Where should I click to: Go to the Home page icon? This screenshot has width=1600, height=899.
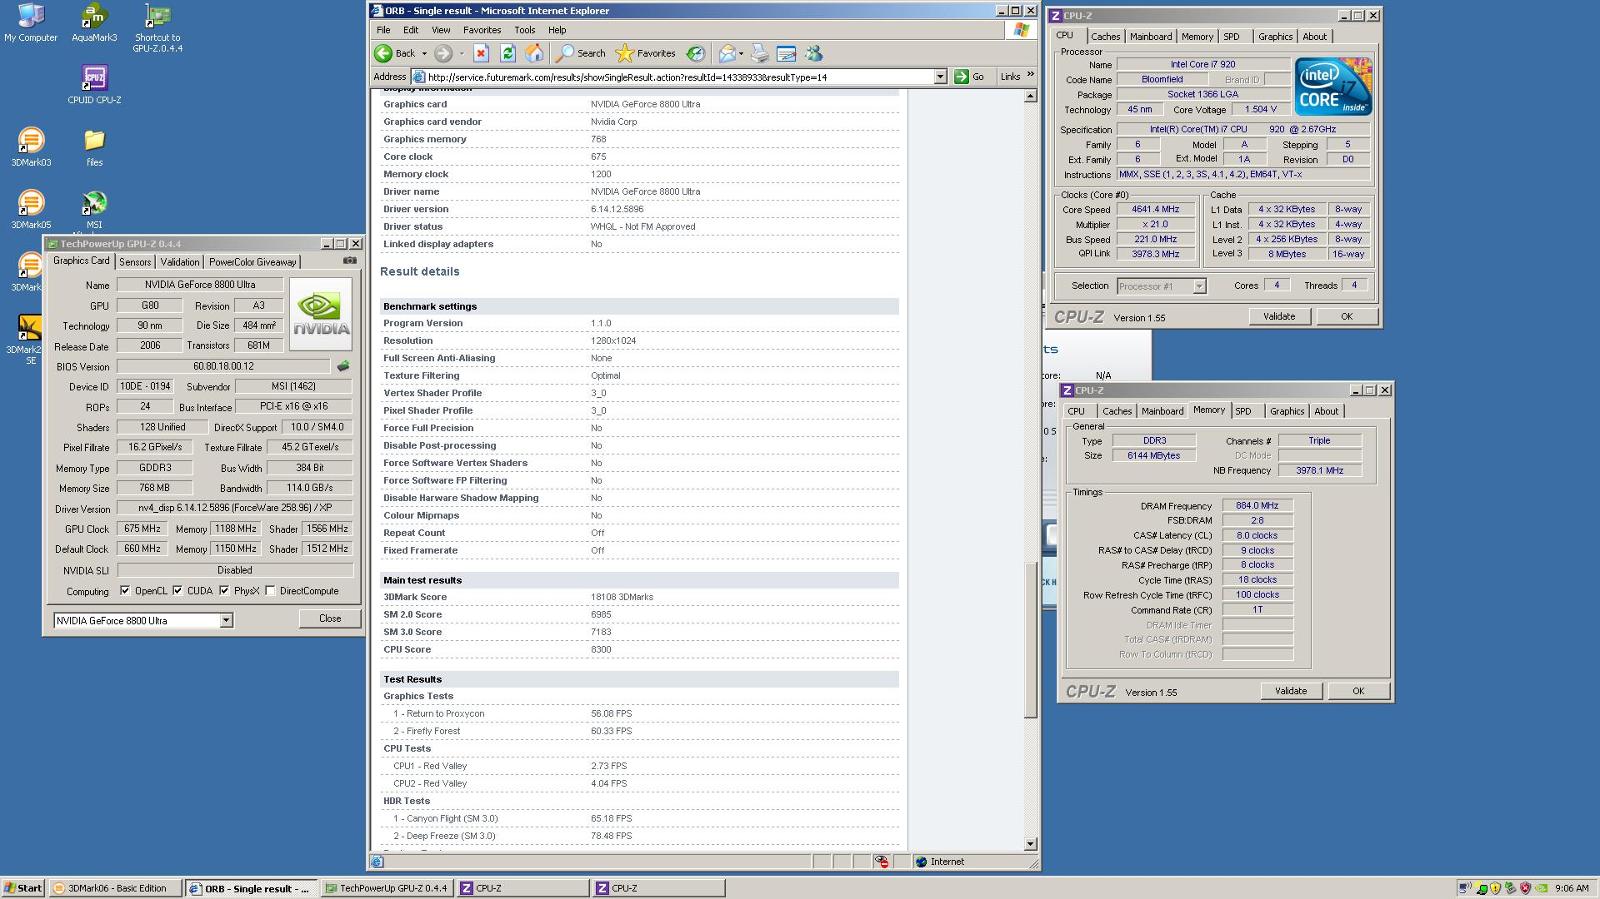[x=535, y=53]
